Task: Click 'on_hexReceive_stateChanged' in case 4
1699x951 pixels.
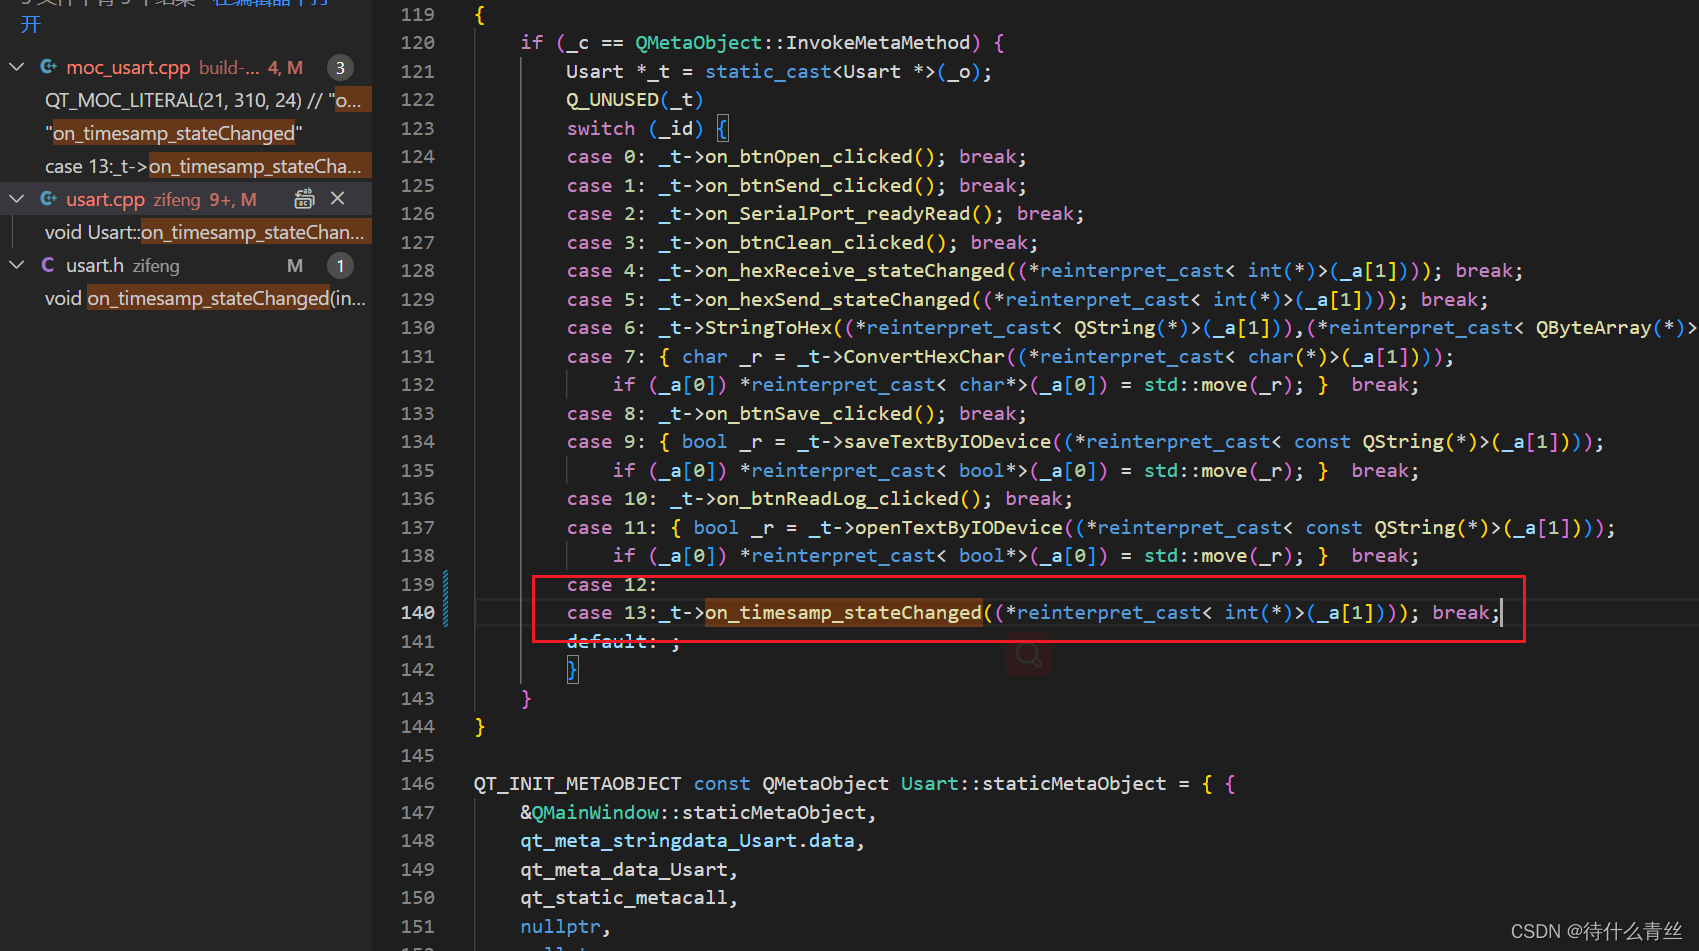Action: (x=855, y=270)
